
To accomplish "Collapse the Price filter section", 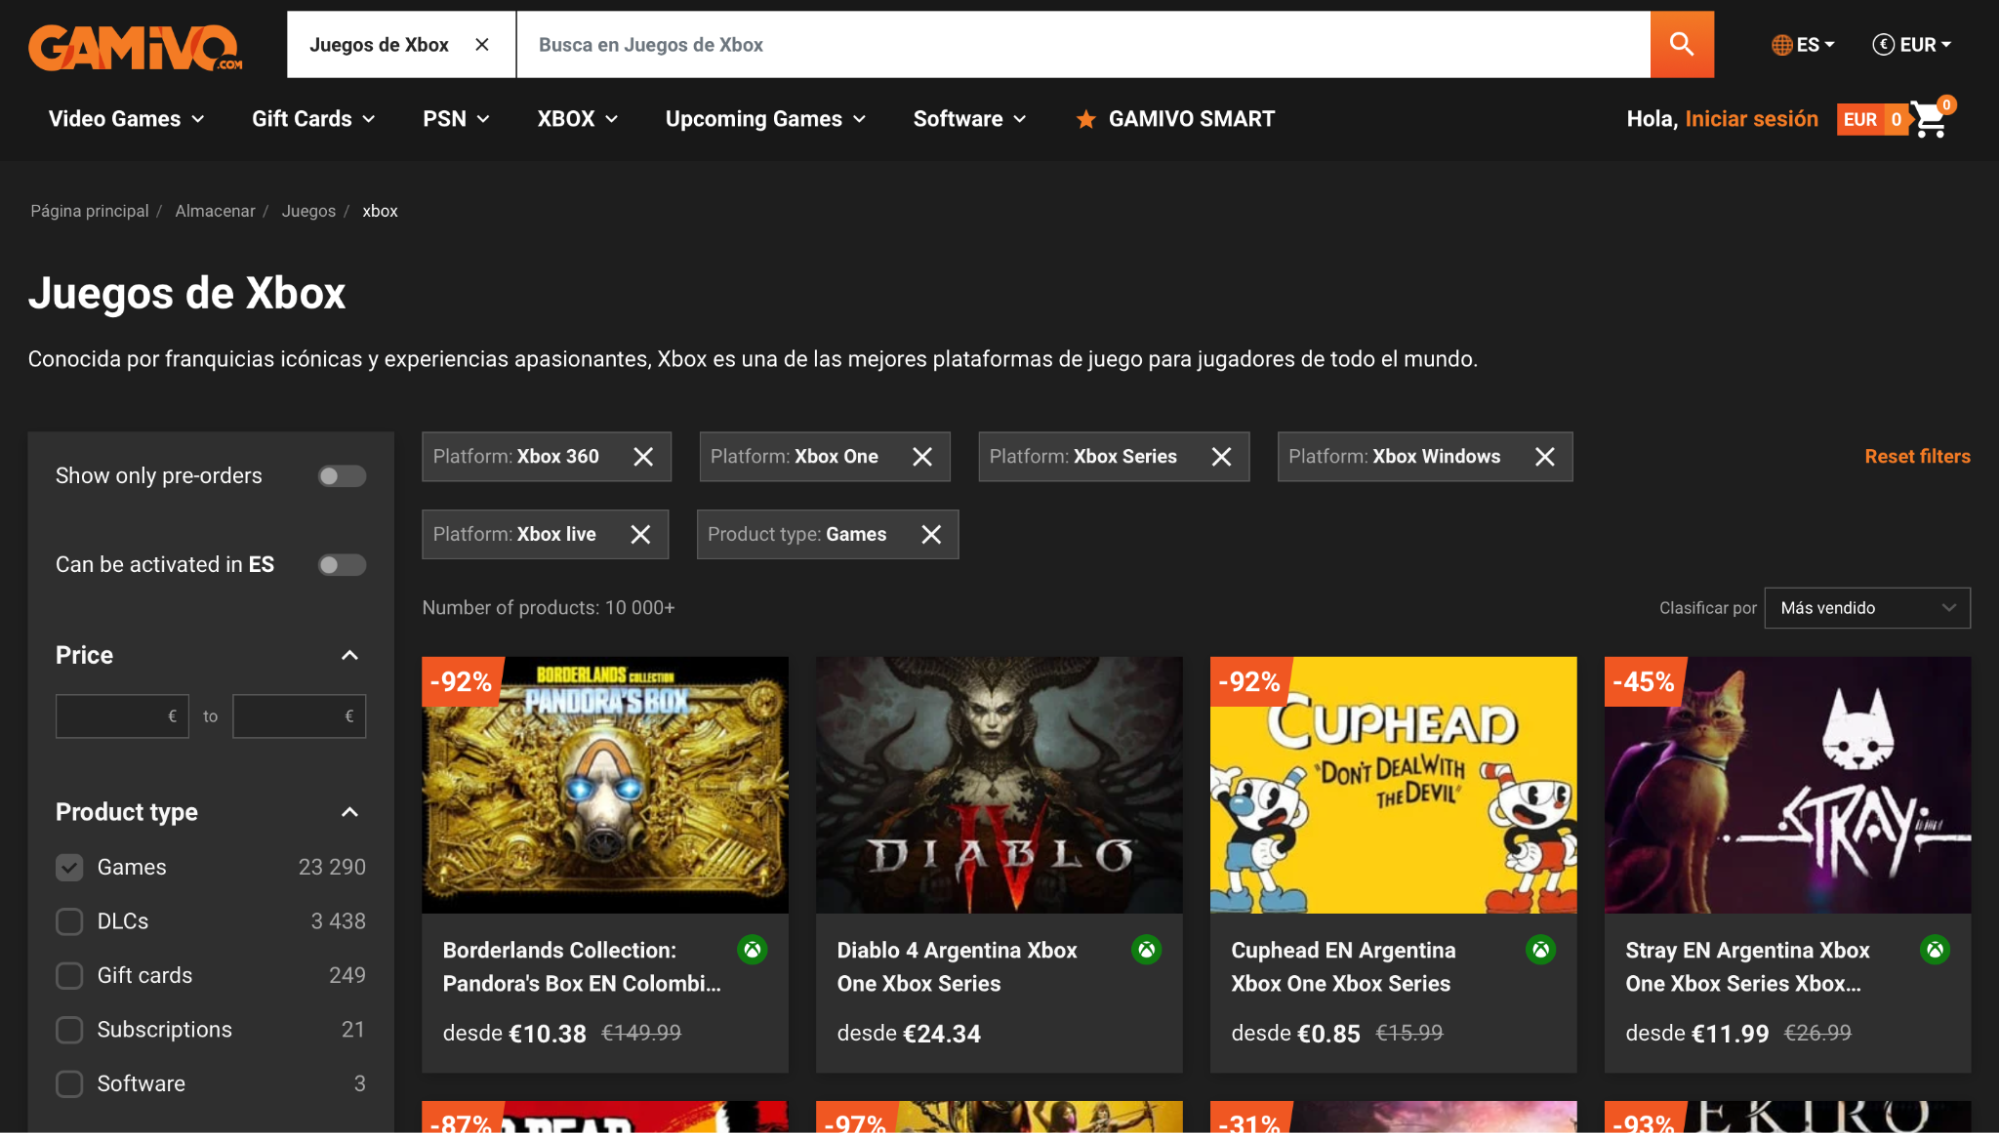I will point(349,656).
